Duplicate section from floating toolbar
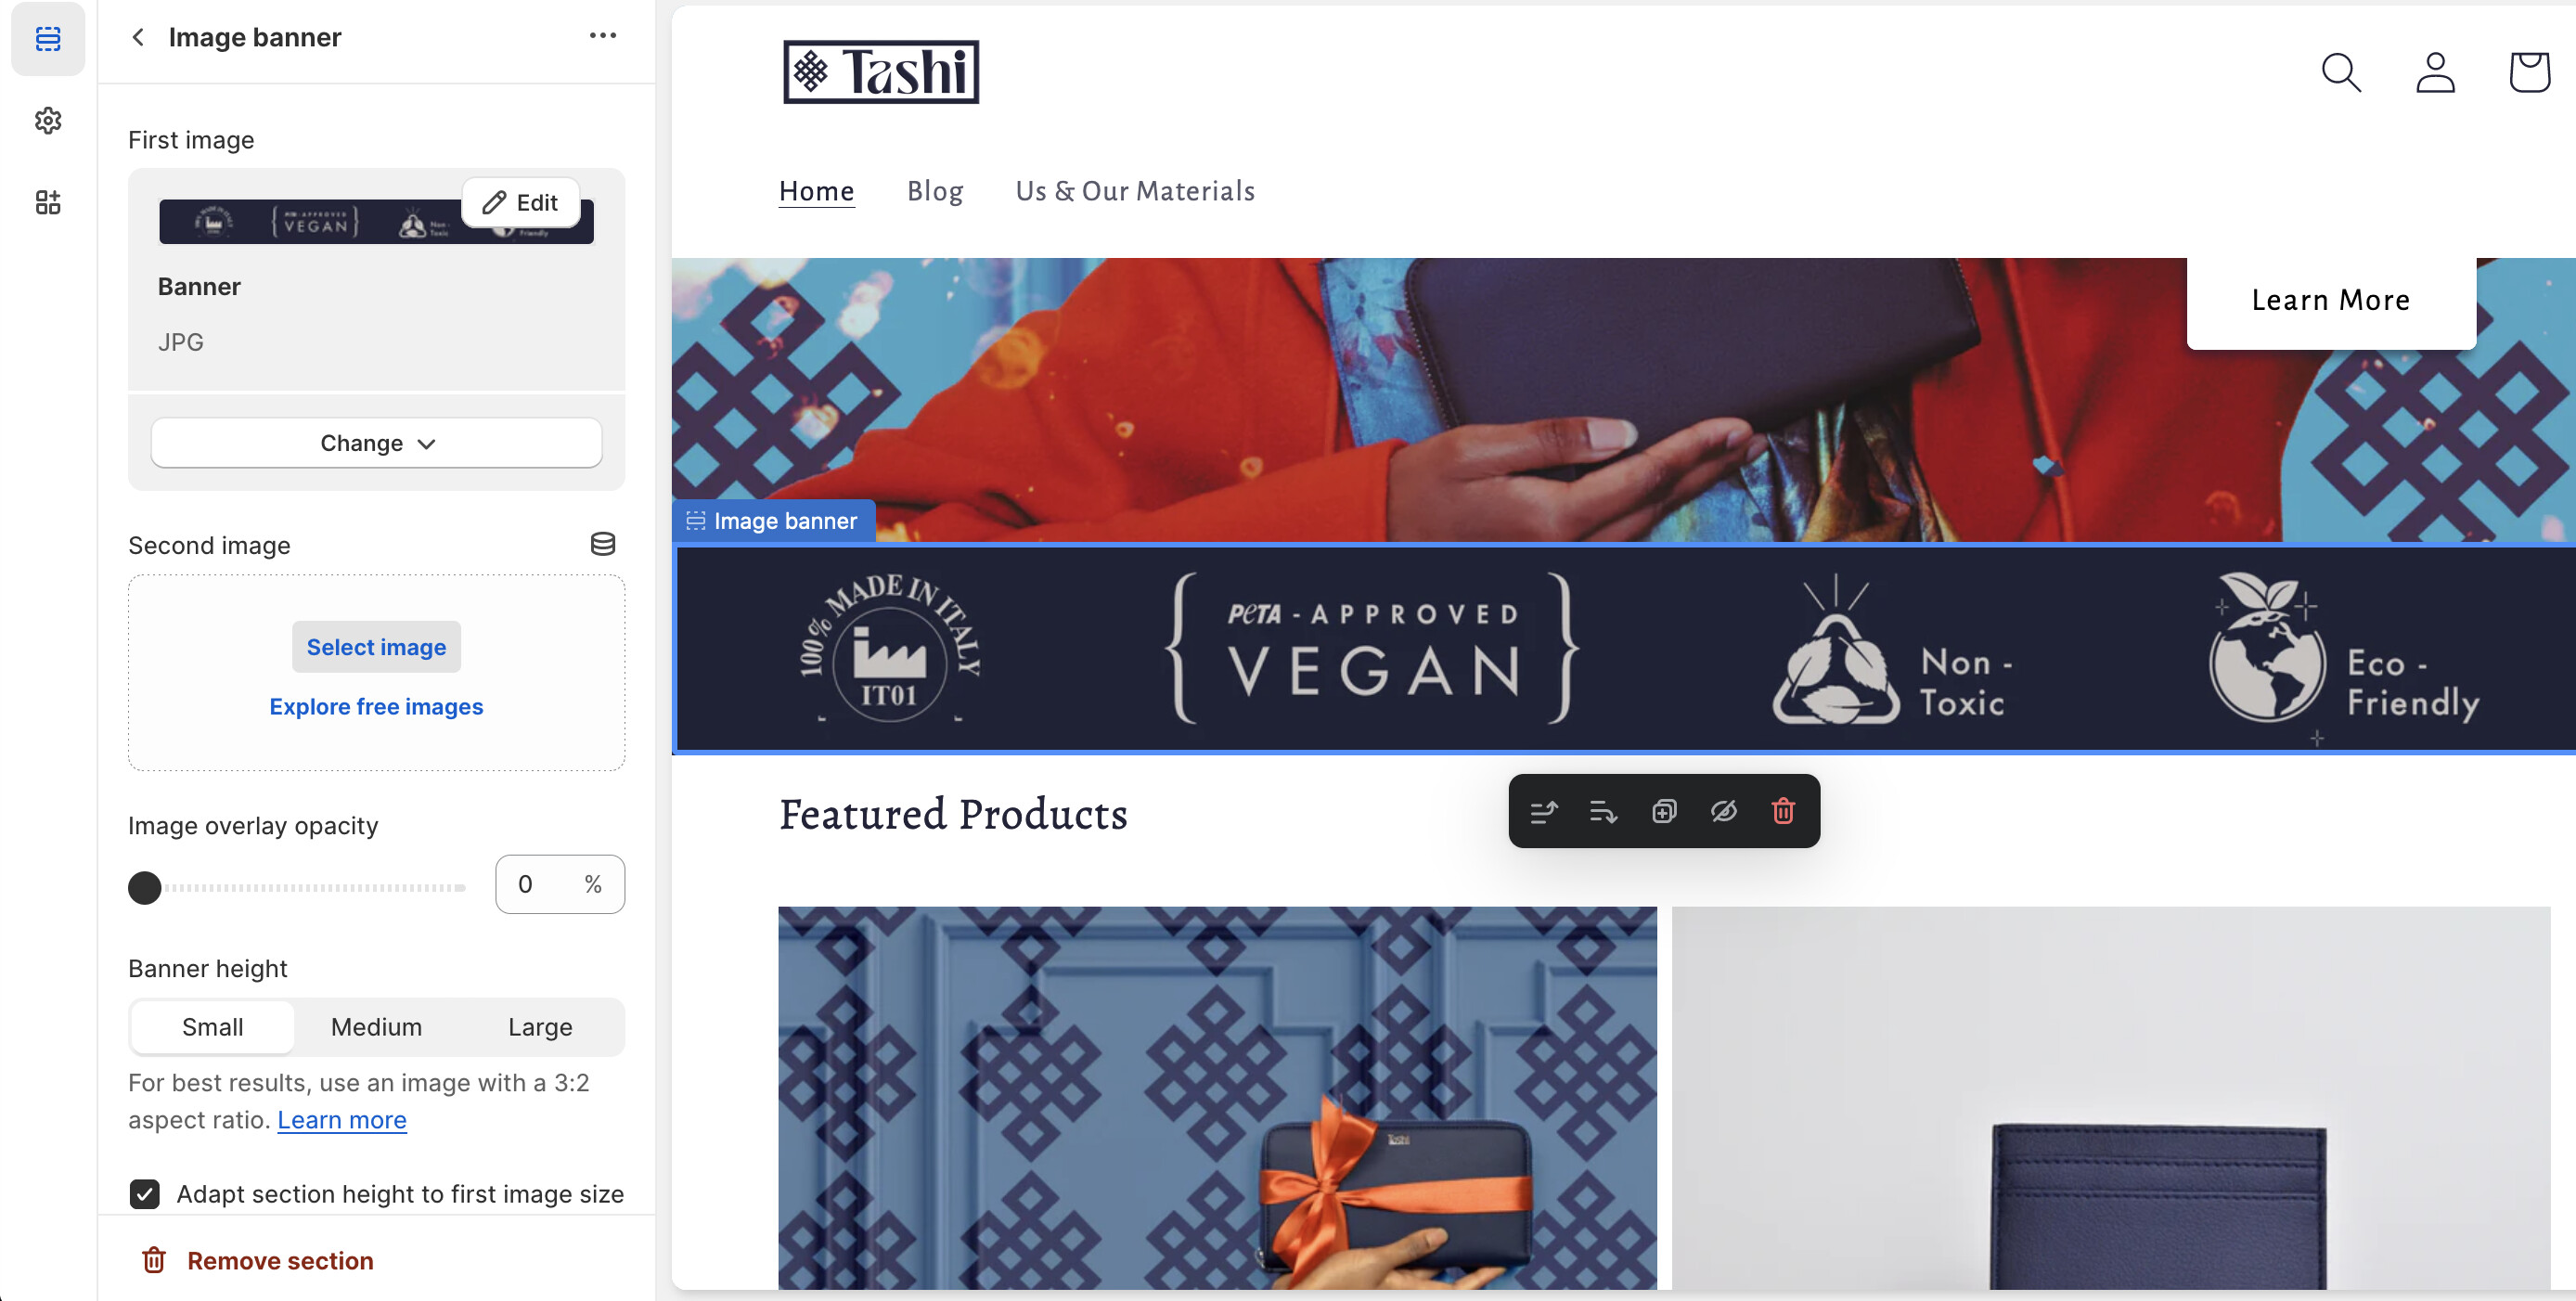 click(1664, 811)
